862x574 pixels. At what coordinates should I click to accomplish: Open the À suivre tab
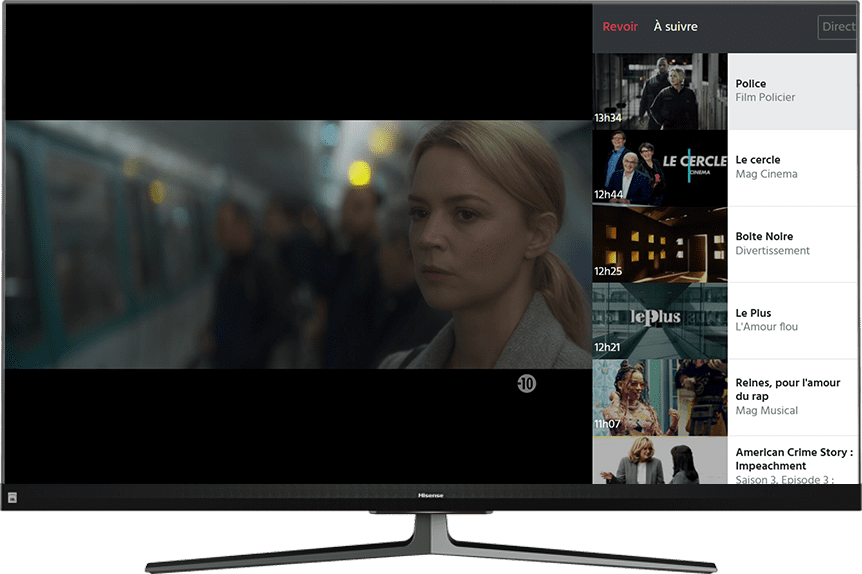point(675,27)
